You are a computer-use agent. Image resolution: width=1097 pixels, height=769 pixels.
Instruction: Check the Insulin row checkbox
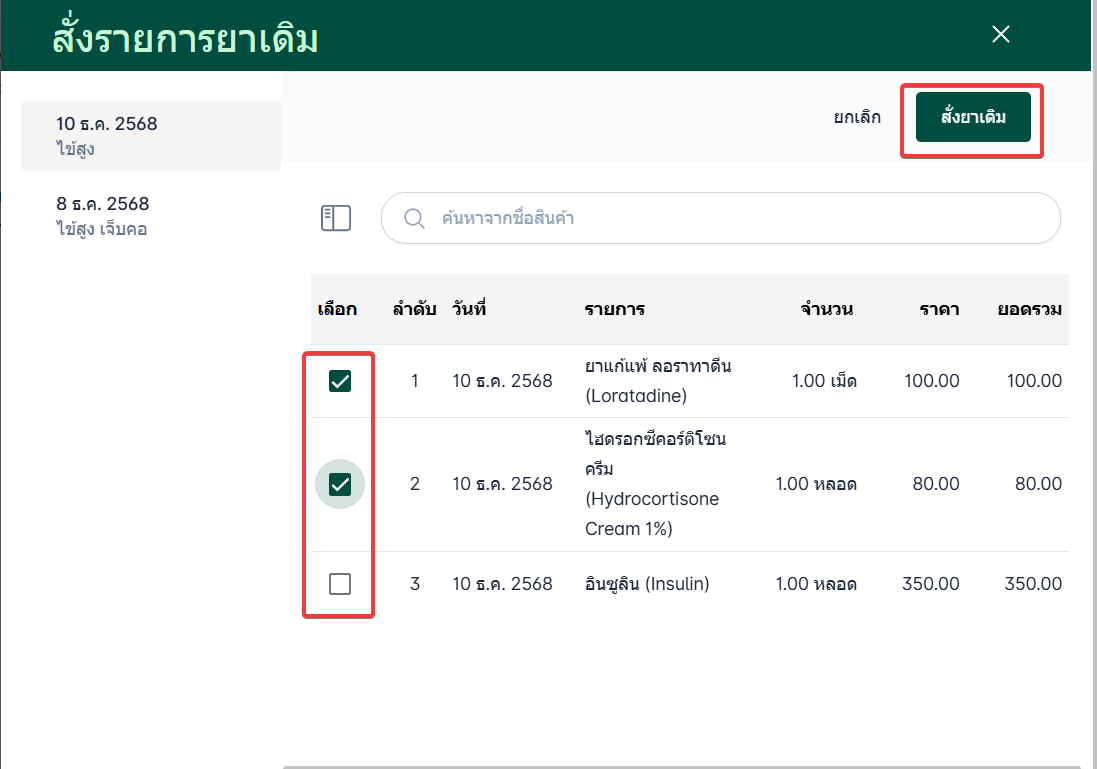pyautogui.click(x=340, y=583)
